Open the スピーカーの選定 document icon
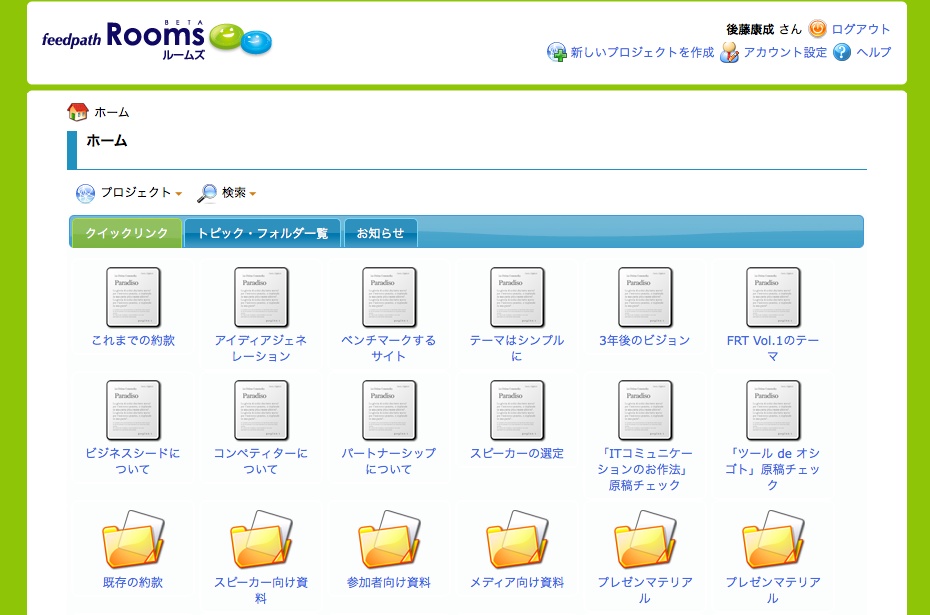The width and height of the screenshot is (930, 615). [517, 410]
